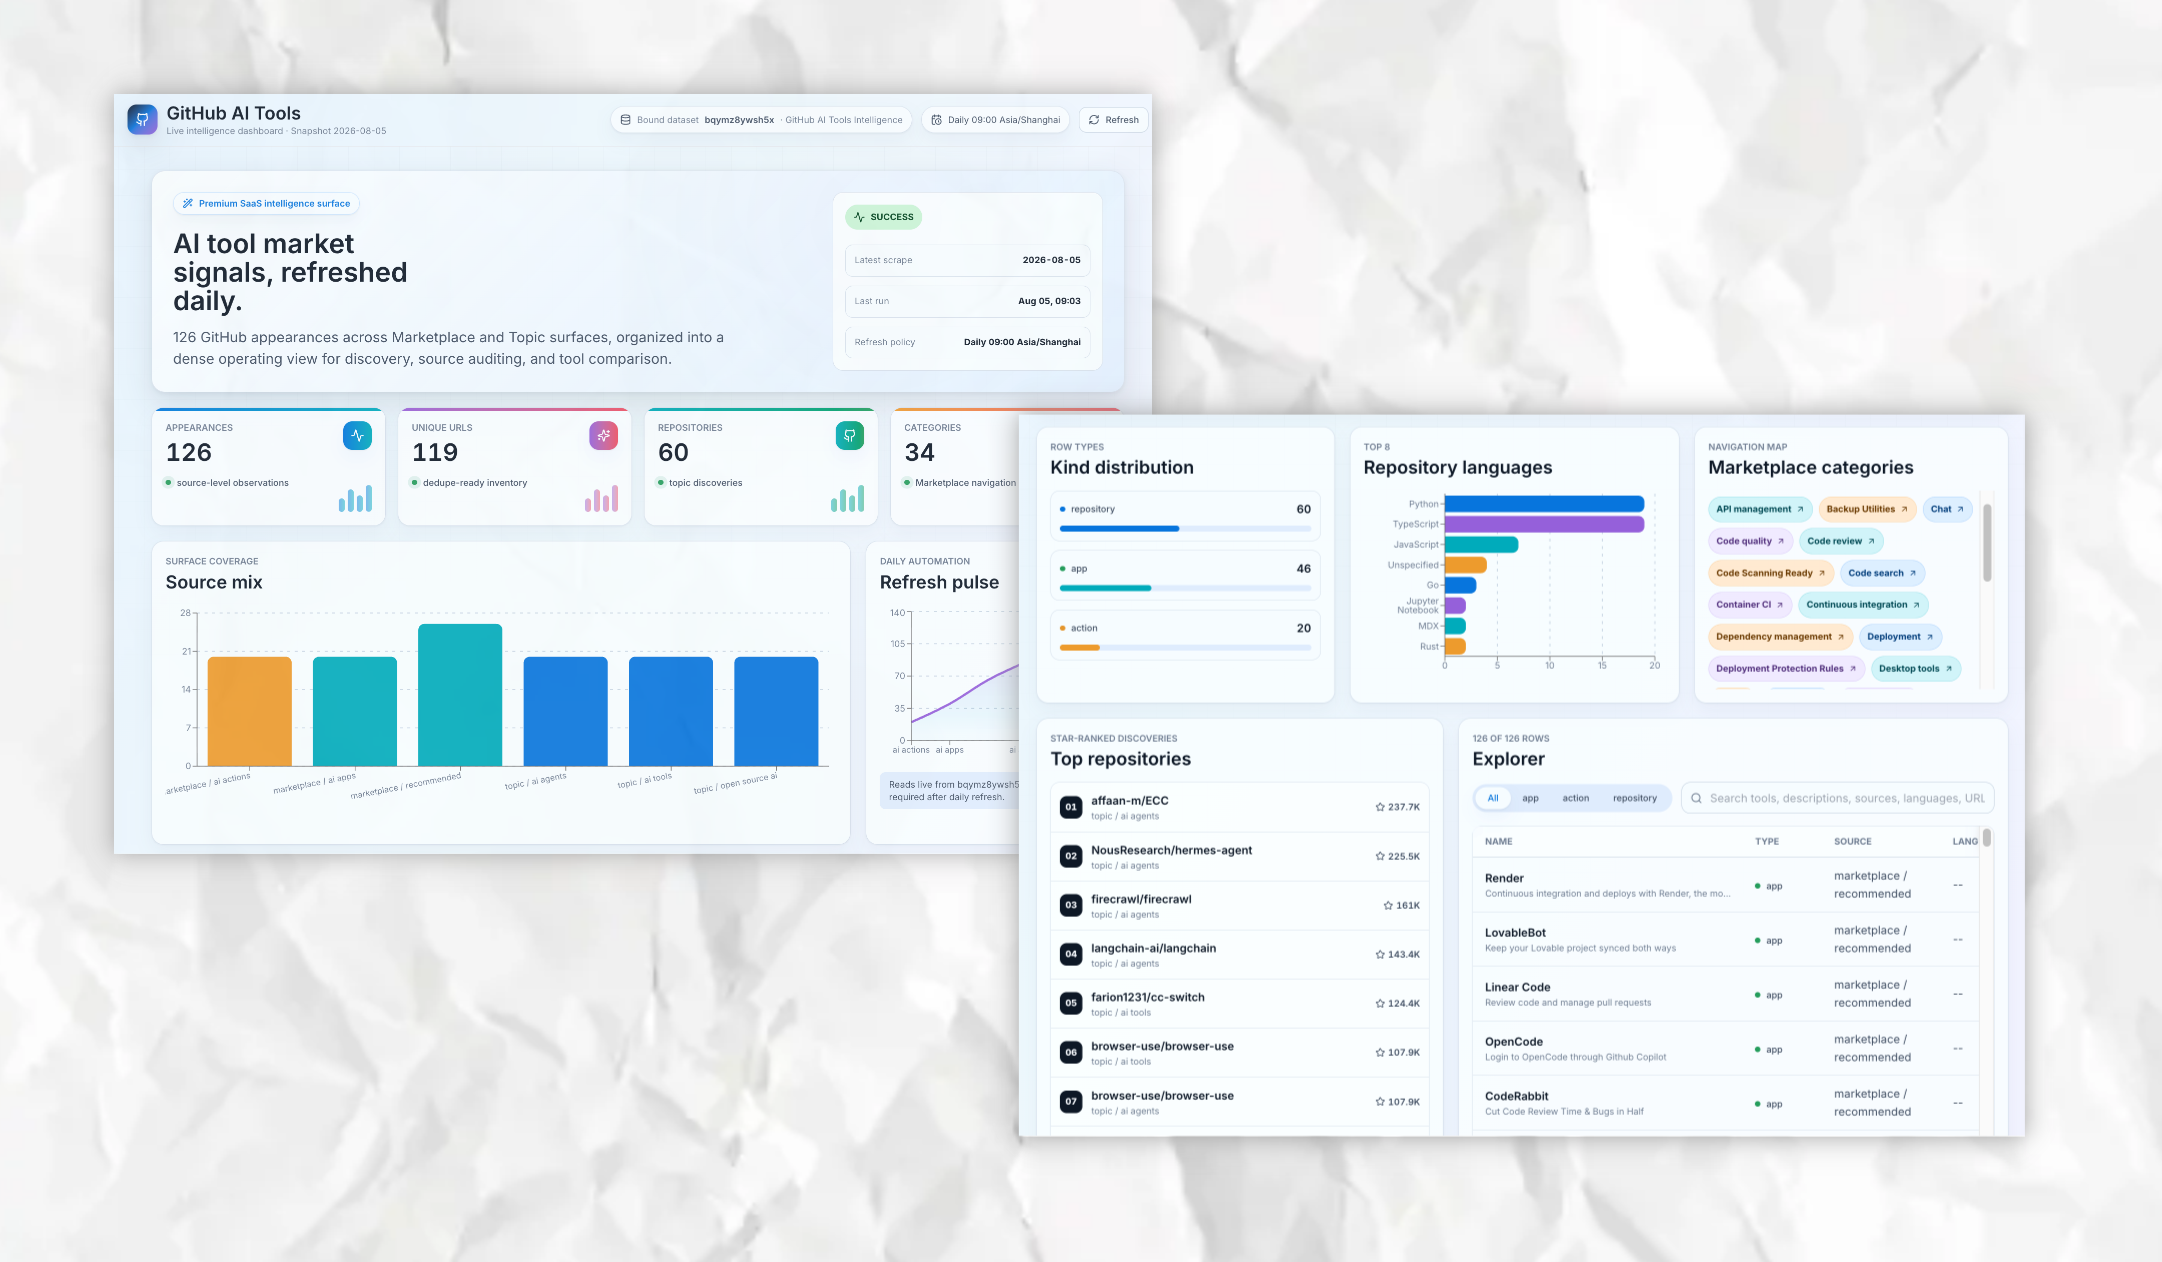Open the API management category chip
Image resolution: width=2162 pixels, height=1262 pixels.
(1760, 509)
